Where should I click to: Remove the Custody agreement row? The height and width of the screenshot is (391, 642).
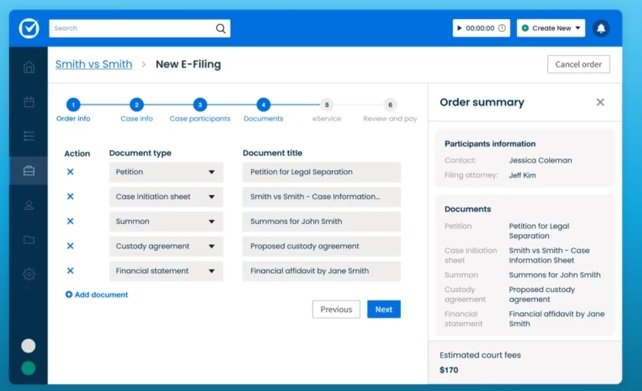coord(70,246)
